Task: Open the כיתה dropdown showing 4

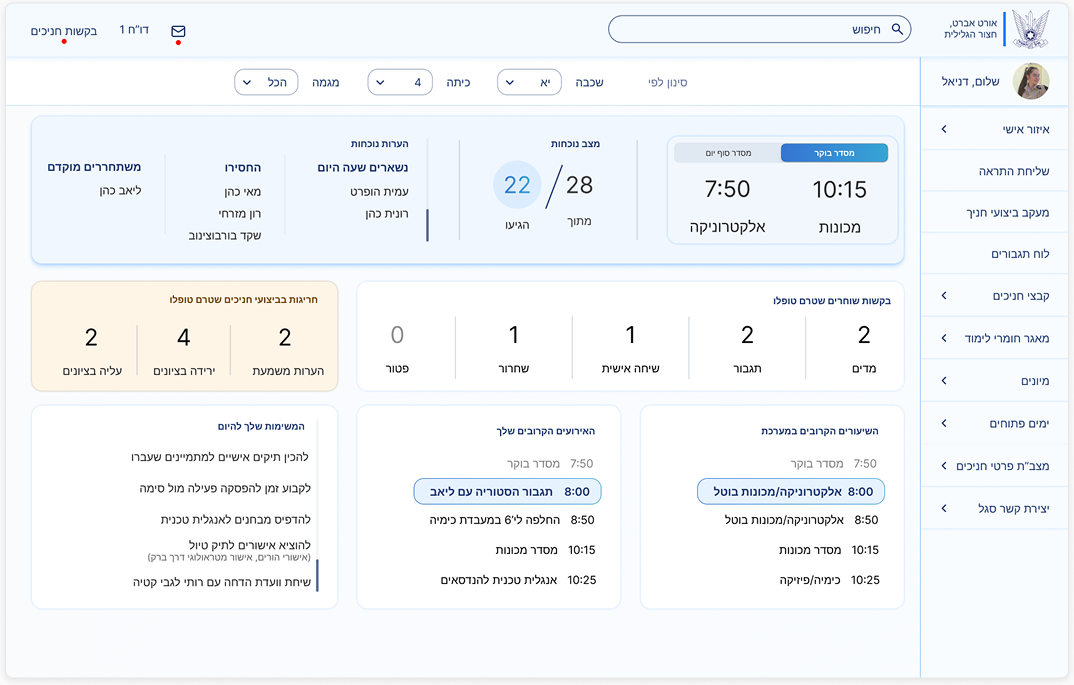Action: coord(400,82)
